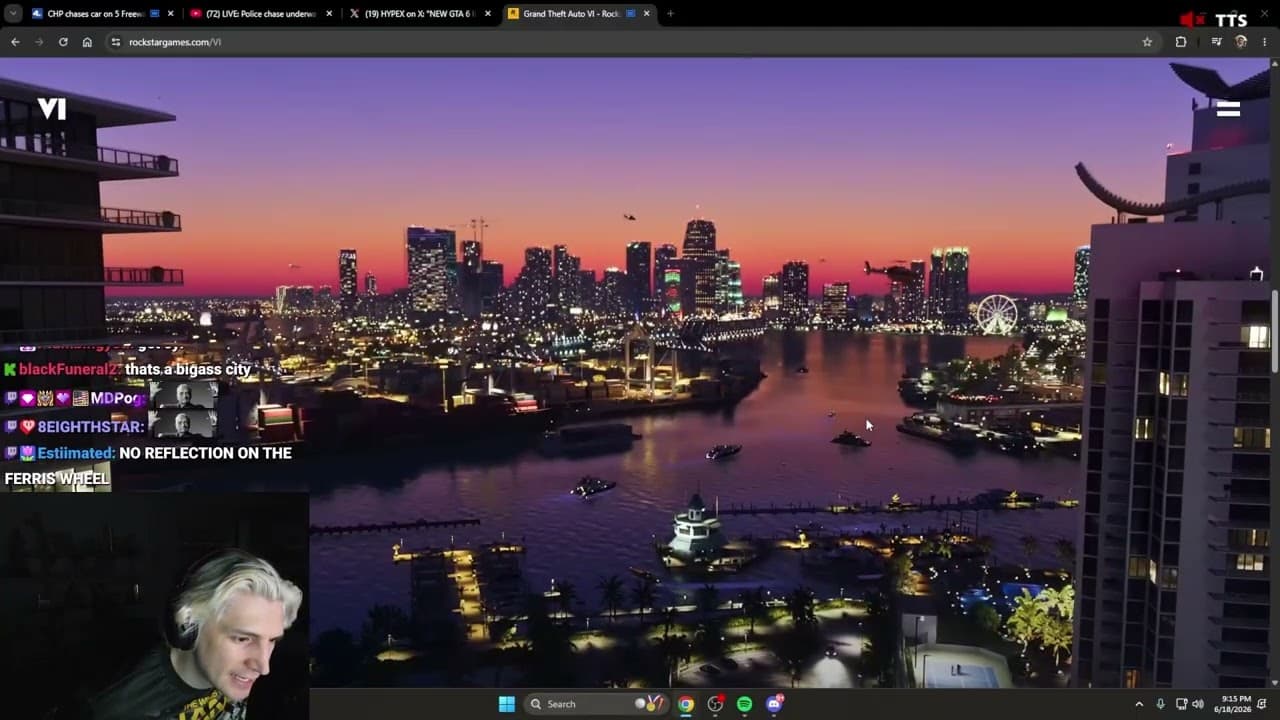Open the browser home page
Screen dimensions: 1280x720
(87, 42)
